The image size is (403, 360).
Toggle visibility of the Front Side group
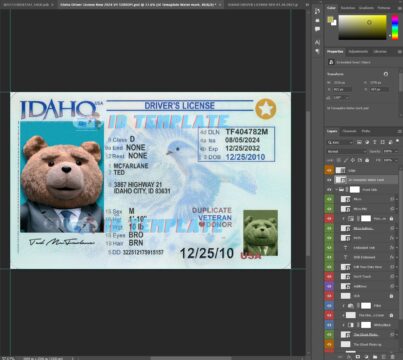coord(329,189)
